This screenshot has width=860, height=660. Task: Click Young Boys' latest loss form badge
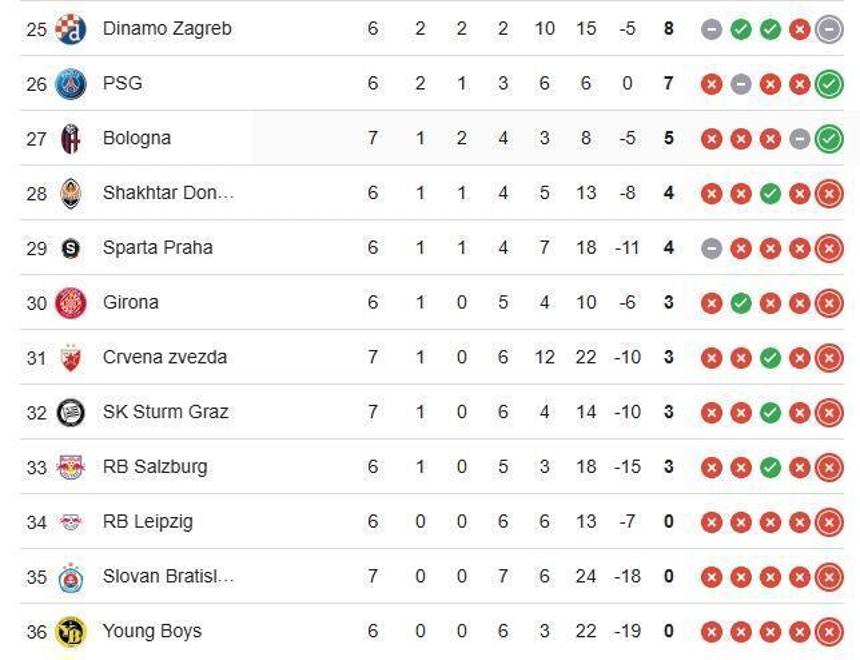tap(829, 631)
